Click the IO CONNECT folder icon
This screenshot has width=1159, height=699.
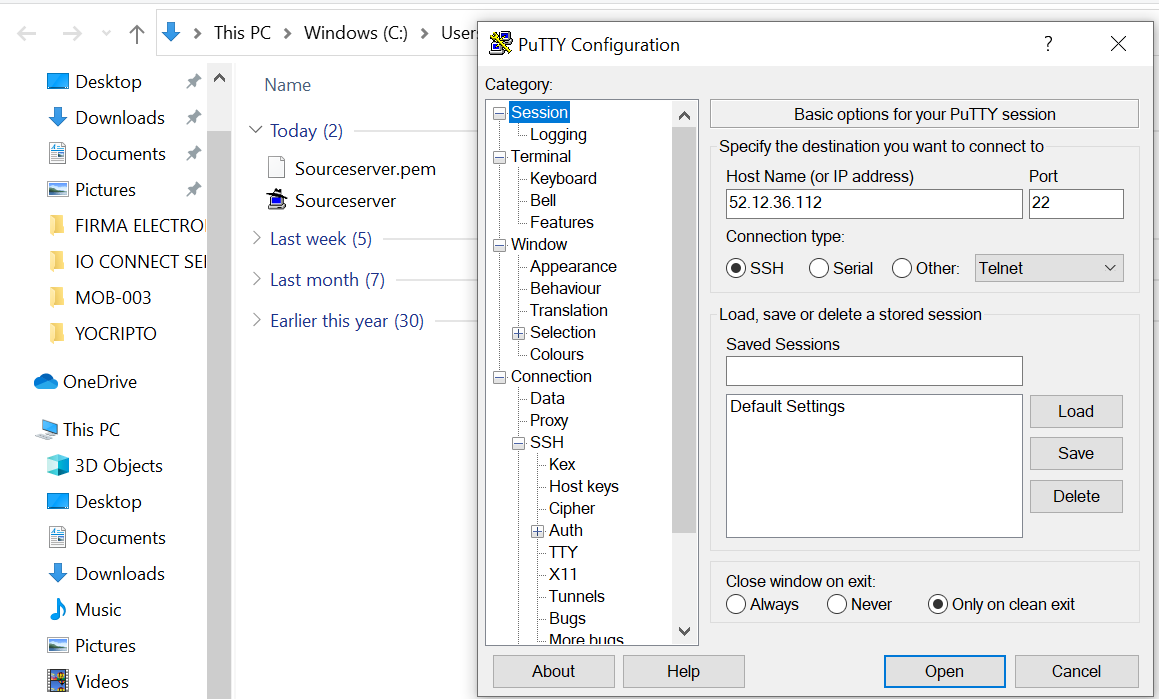point(57,261)
